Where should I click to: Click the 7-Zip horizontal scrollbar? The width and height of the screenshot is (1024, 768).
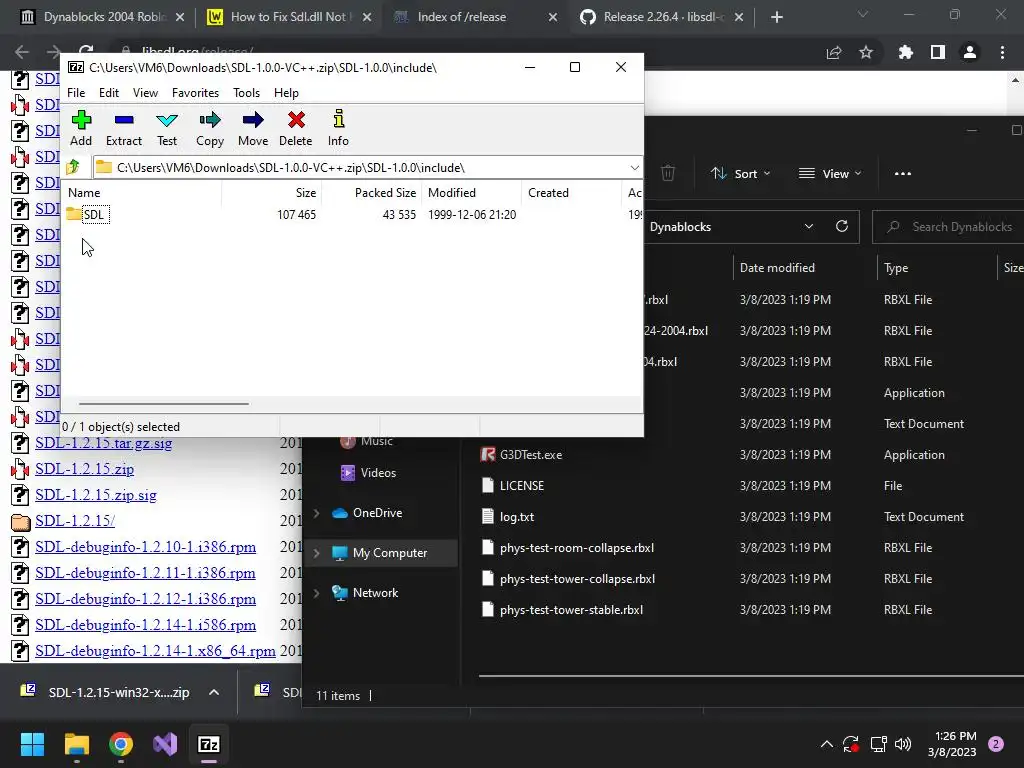(x=163, y=404)
